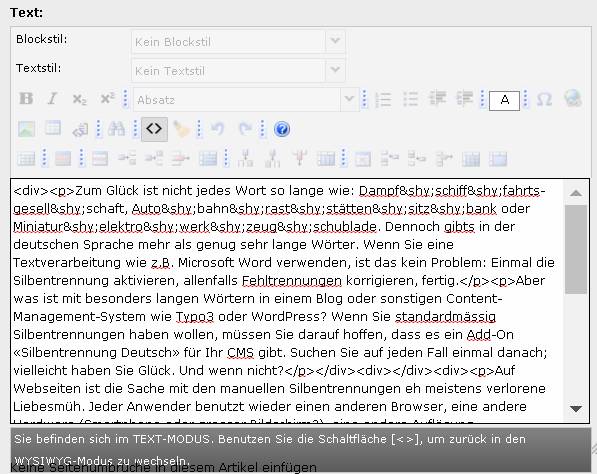The width and height of the screenshot is (597, 474).
Task: Click the "Textstil:" label
Action: 38,68
